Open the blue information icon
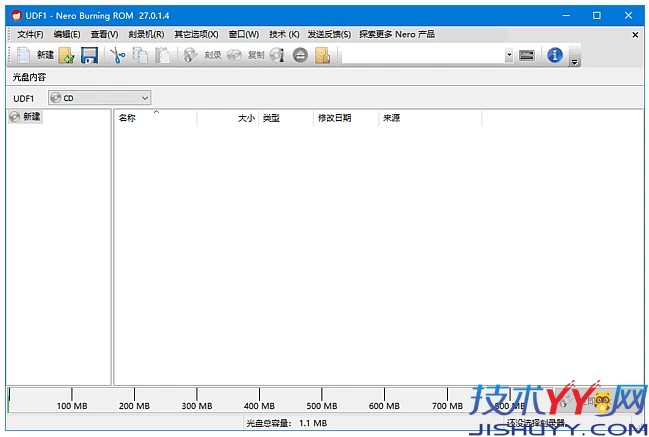The width and height of the screenshot is (649, 437). [x=555, y=55]
